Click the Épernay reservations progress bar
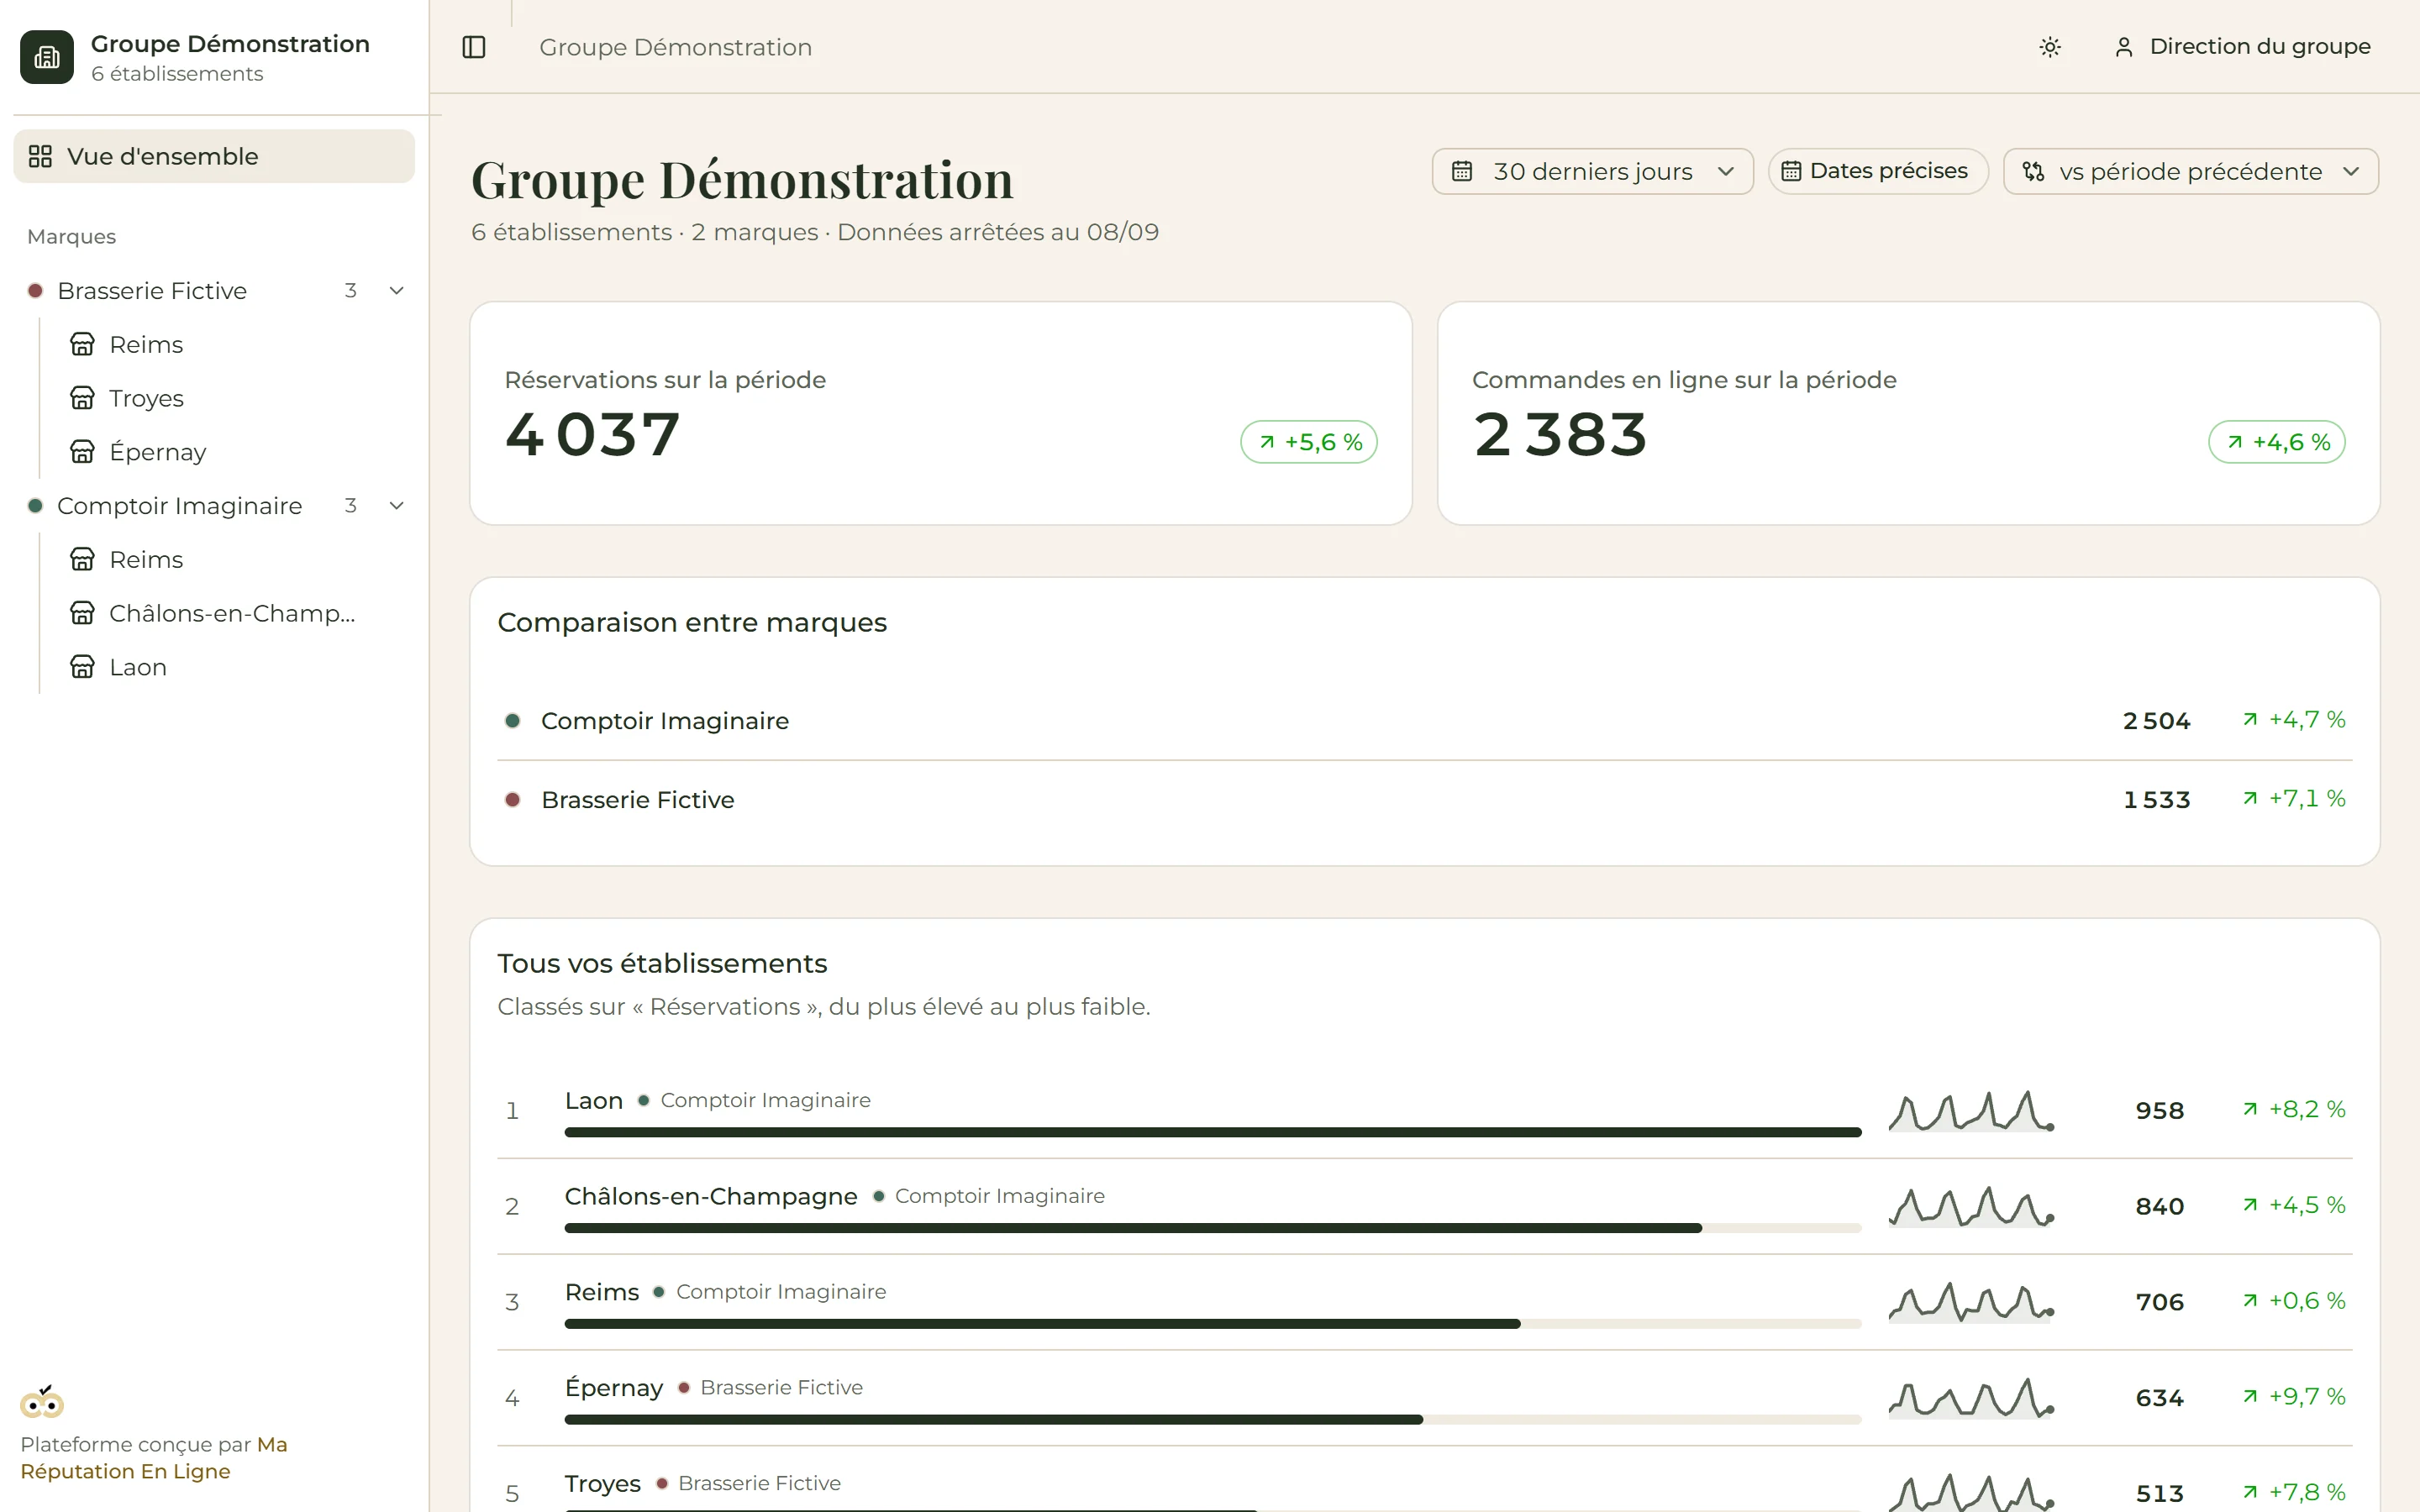 coord(1213,1420)
